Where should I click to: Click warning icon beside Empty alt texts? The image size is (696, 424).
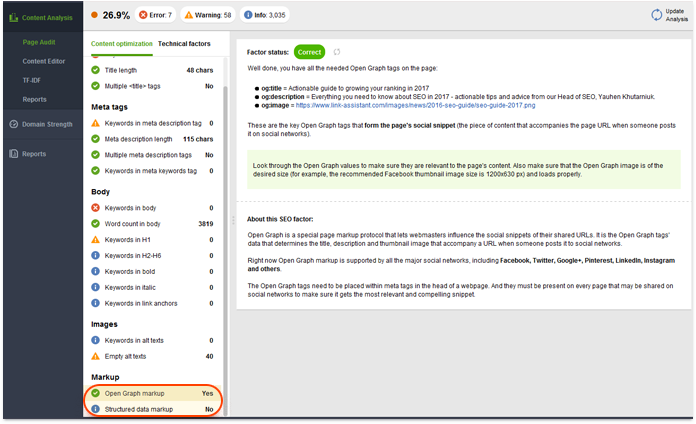tap(95, 356)
